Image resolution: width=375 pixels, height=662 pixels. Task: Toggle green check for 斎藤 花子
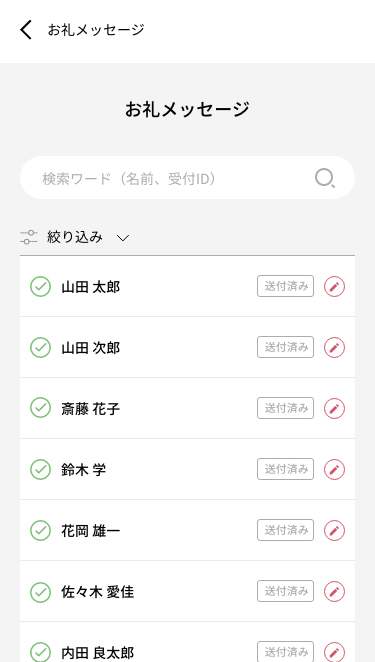(x=41, y=408)
